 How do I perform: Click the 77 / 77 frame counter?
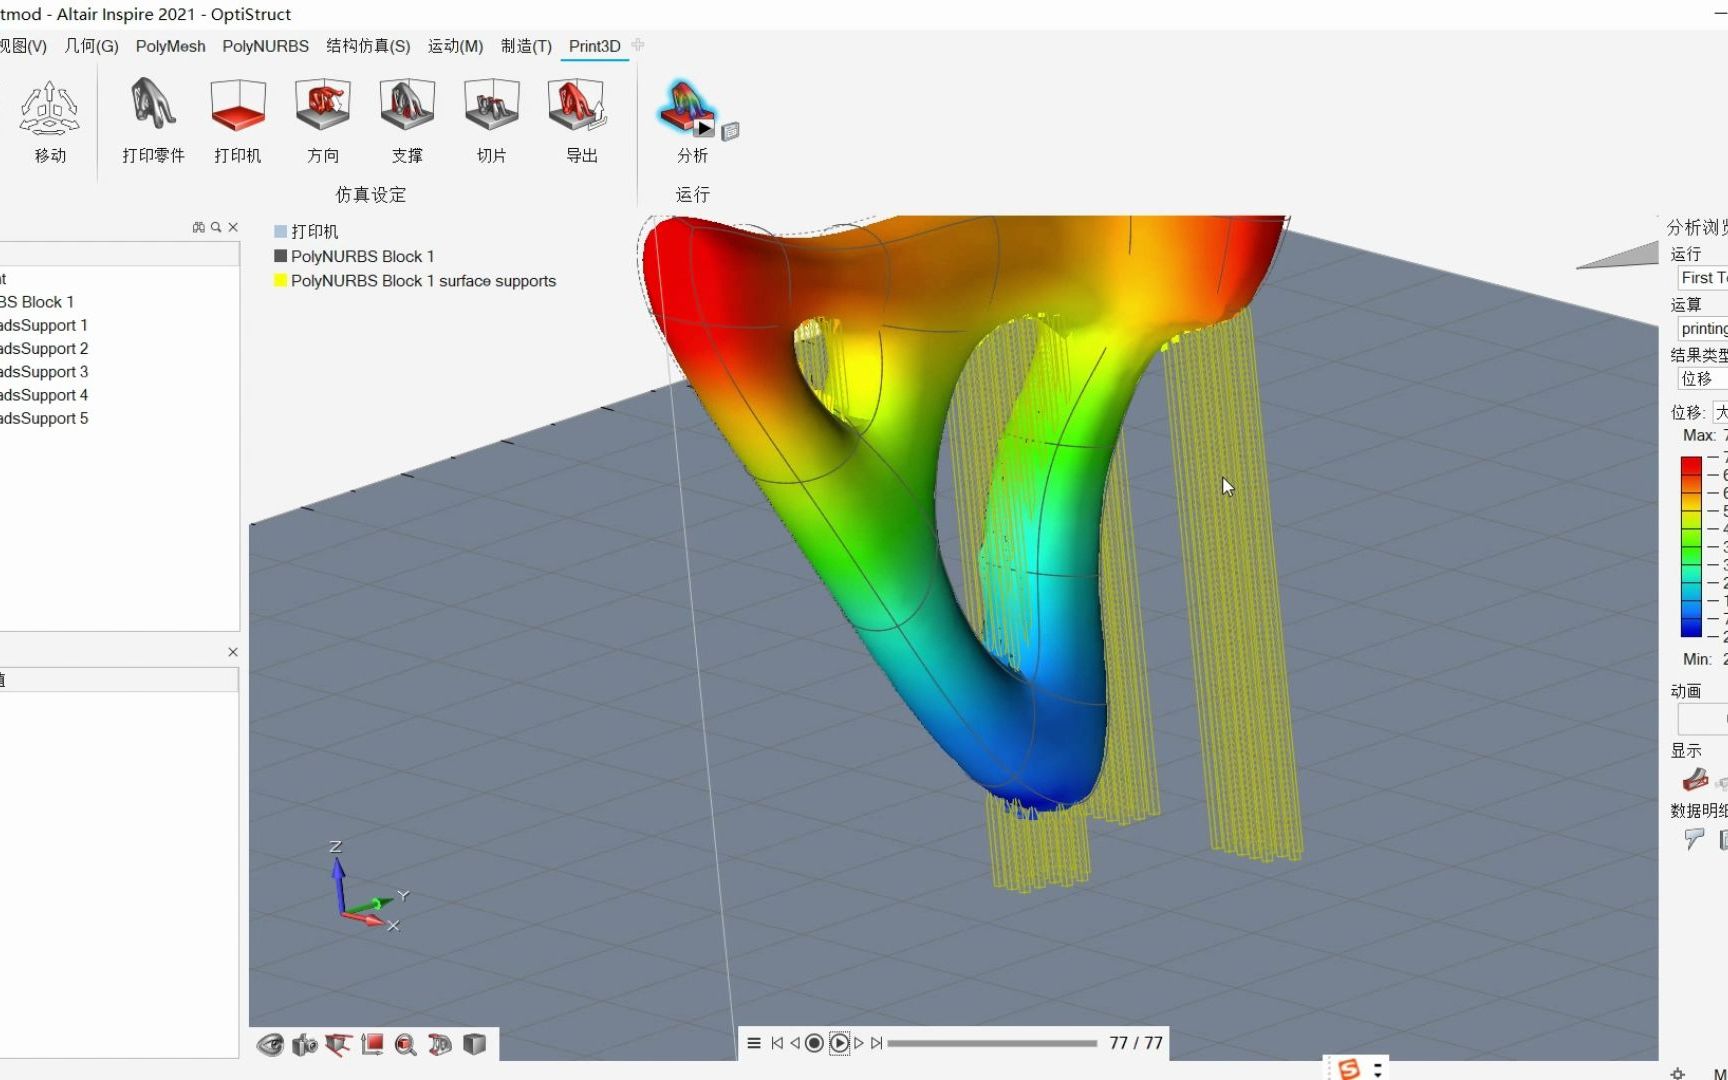tap(1136, 1043)
